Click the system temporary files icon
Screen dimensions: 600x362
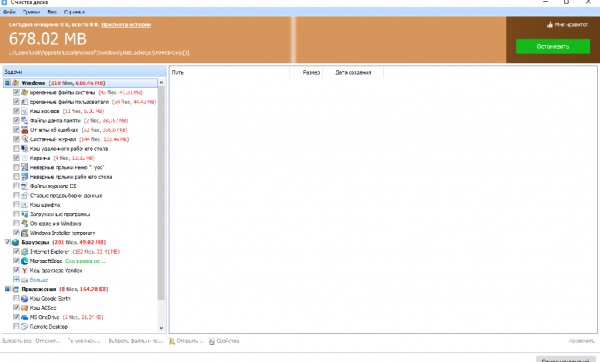click(x=25, y=93)
